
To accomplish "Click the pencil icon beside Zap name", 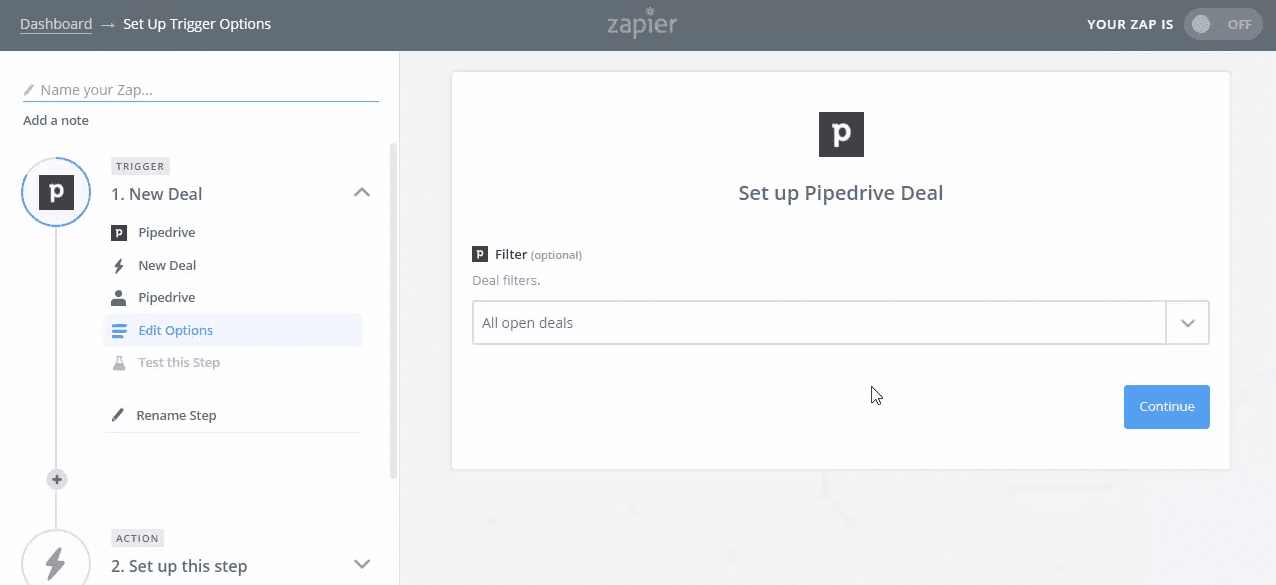I will click(x=29, y=90).
